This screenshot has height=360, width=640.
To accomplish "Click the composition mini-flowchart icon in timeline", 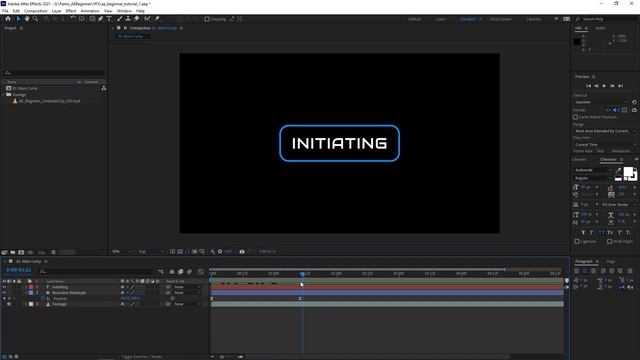I will click(x=161, y=271).
